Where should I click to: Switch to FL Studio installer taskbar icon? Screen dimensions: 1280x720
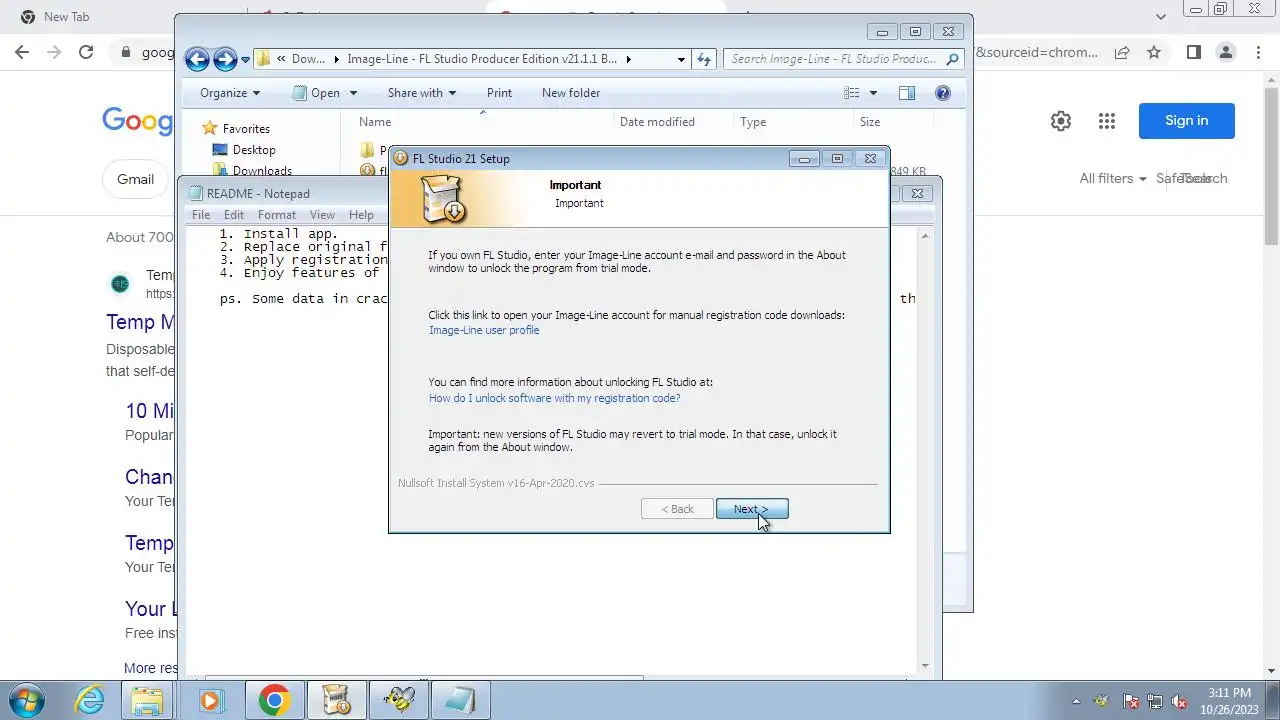click(336, 701)
